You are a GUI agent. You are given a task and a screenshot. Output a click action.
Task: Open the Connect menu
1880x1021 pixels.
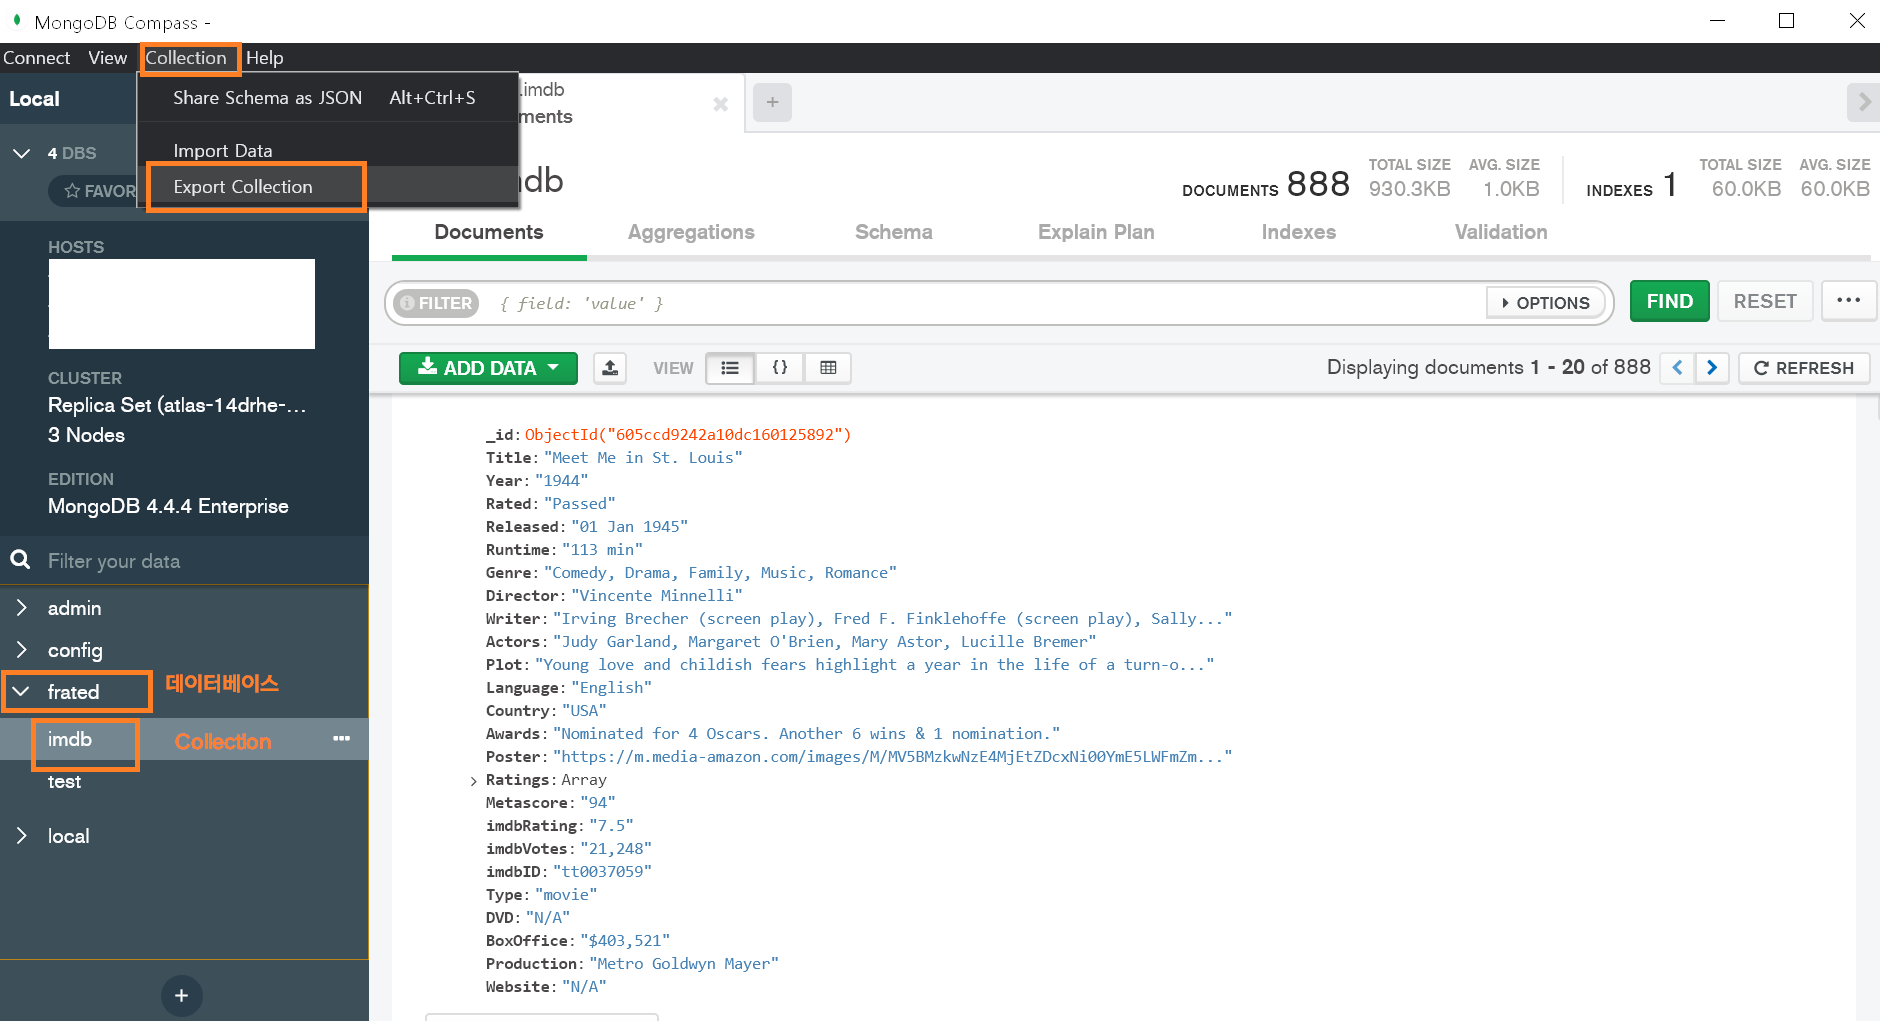click(36, 58)
